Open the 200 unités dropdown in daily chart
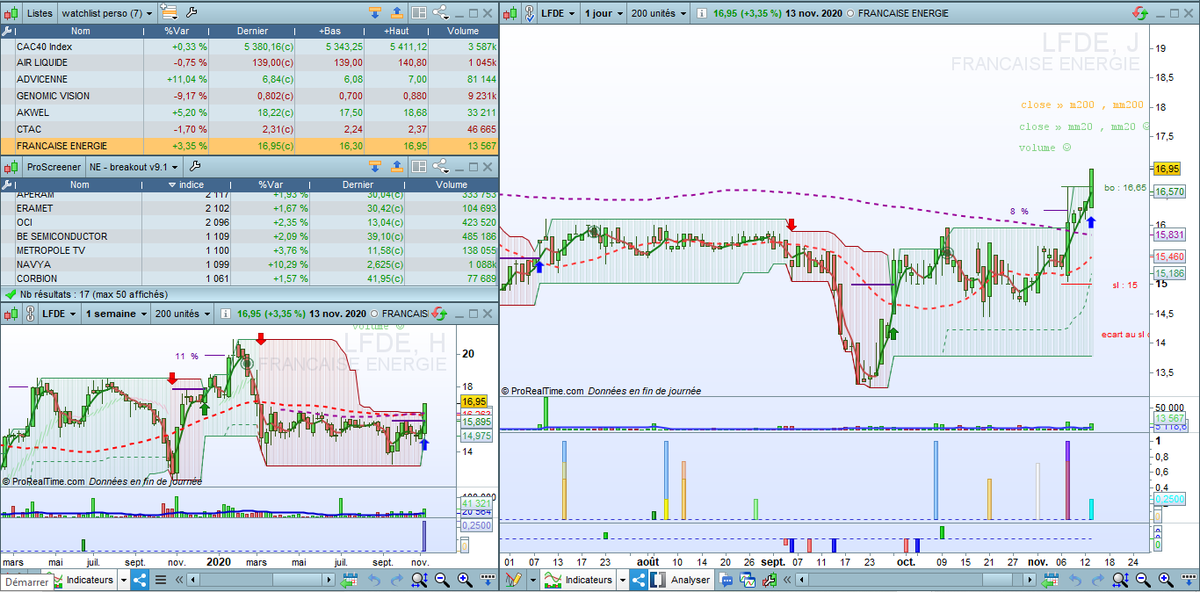1200x592 pixels. coord(659,13)
